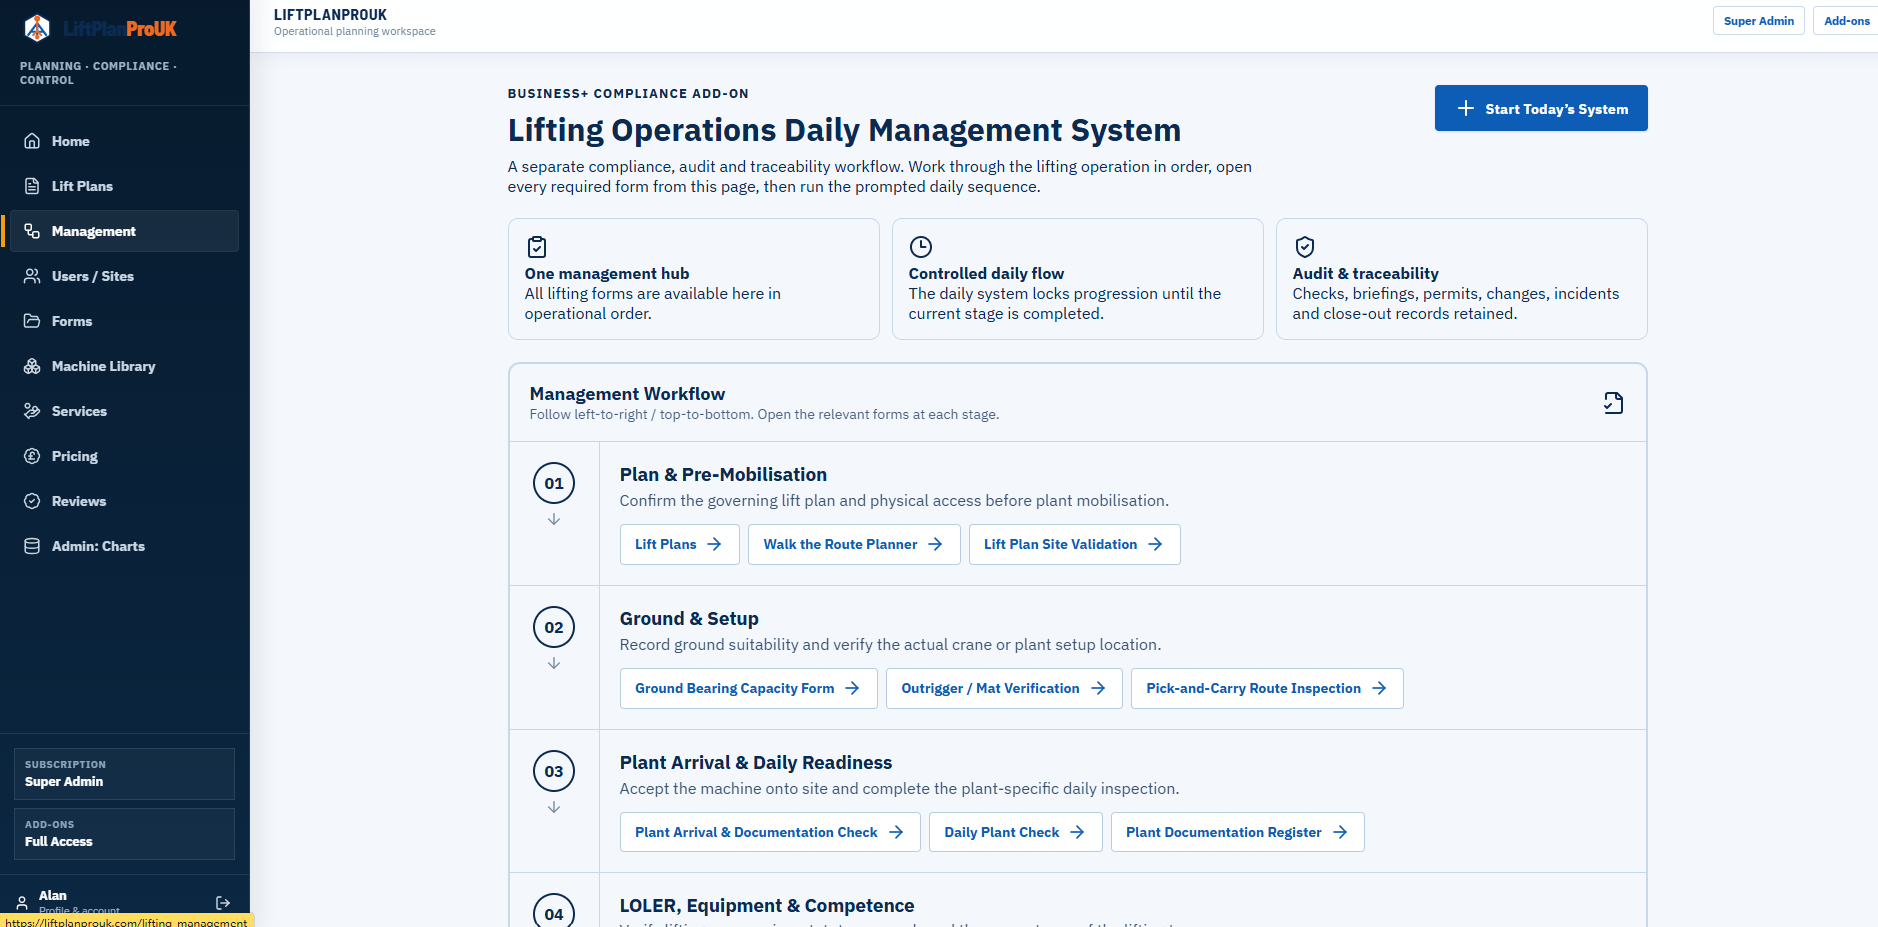
Task: Click the arrow icon on Lift Plans button
Action: [714, 544]
